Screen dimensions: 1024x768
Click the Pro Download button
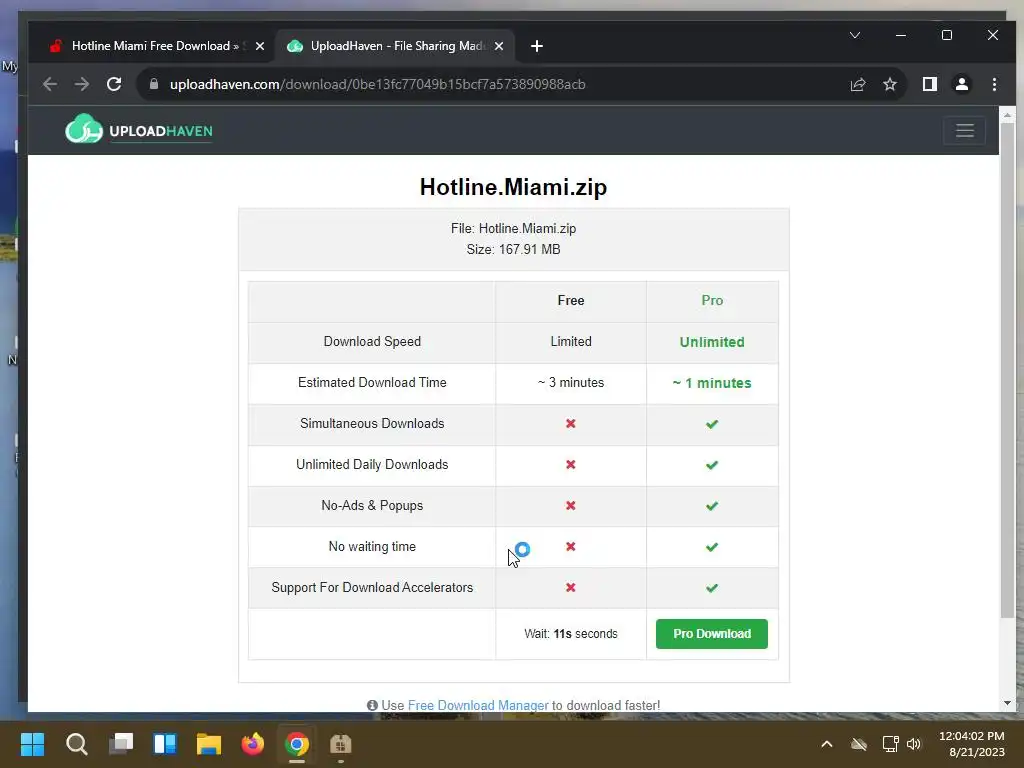(x=712, y=633)
